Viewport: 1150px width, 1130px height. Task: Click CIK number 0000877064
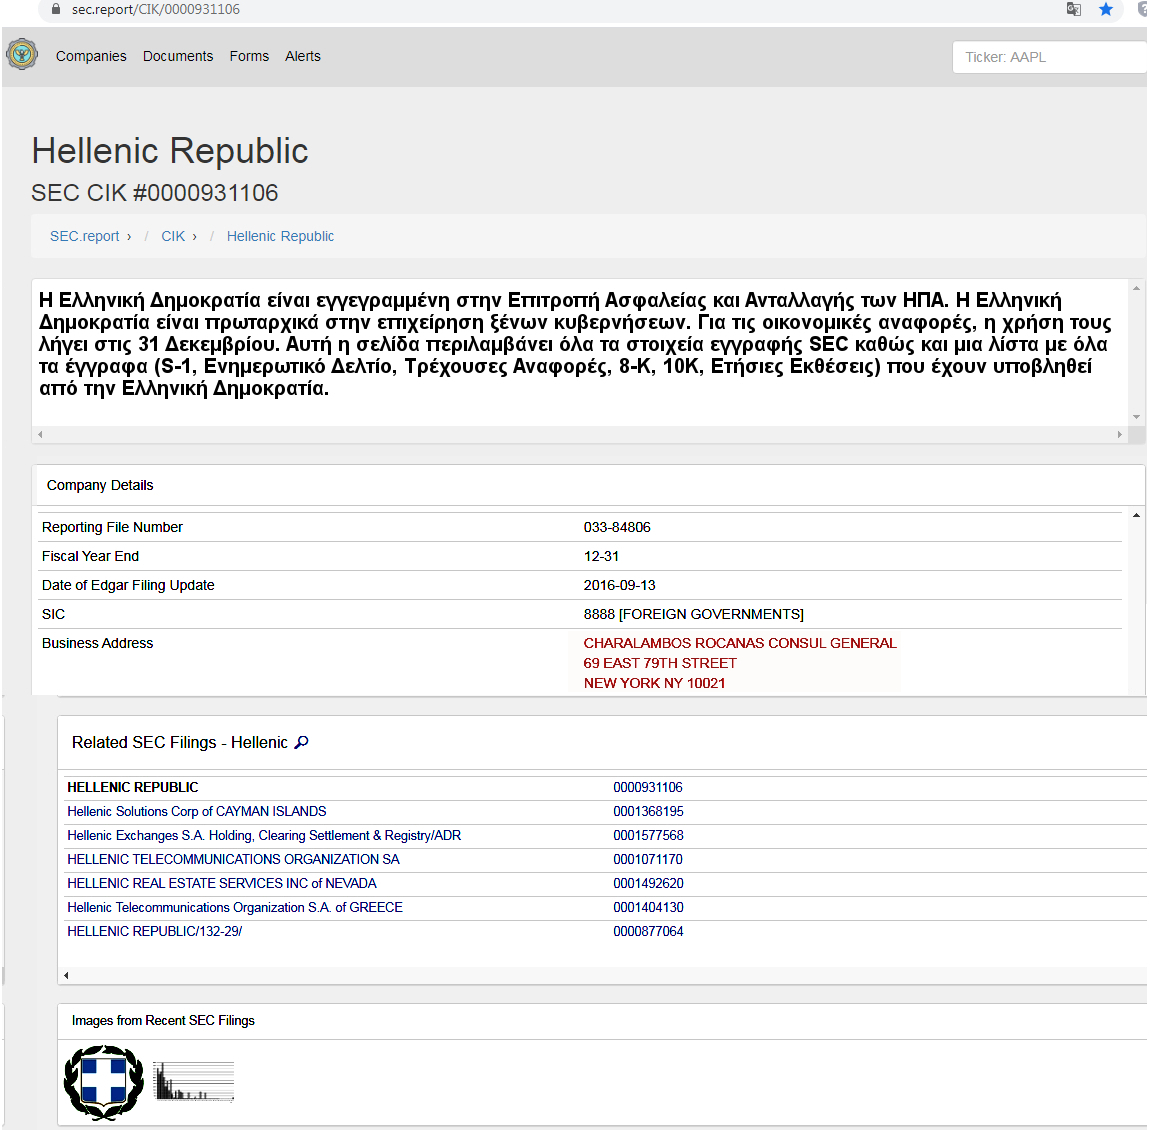648,932
